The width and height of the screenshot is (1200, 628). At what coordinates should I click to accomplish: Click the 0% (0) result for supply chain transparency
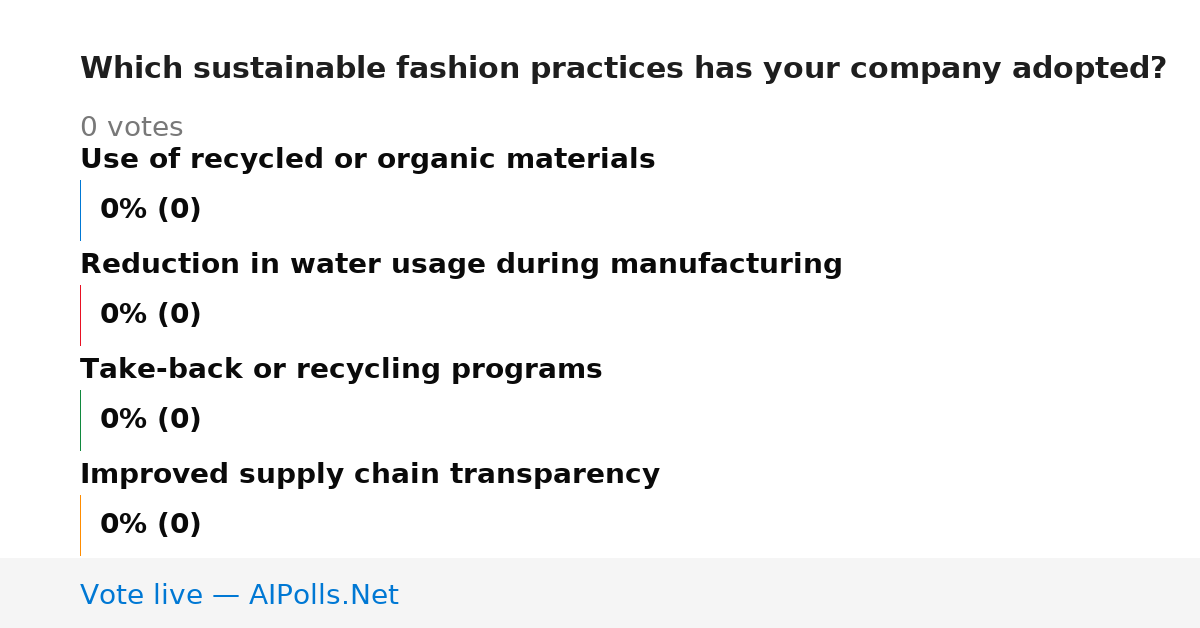pyautogui.click(x=151, y=525)
